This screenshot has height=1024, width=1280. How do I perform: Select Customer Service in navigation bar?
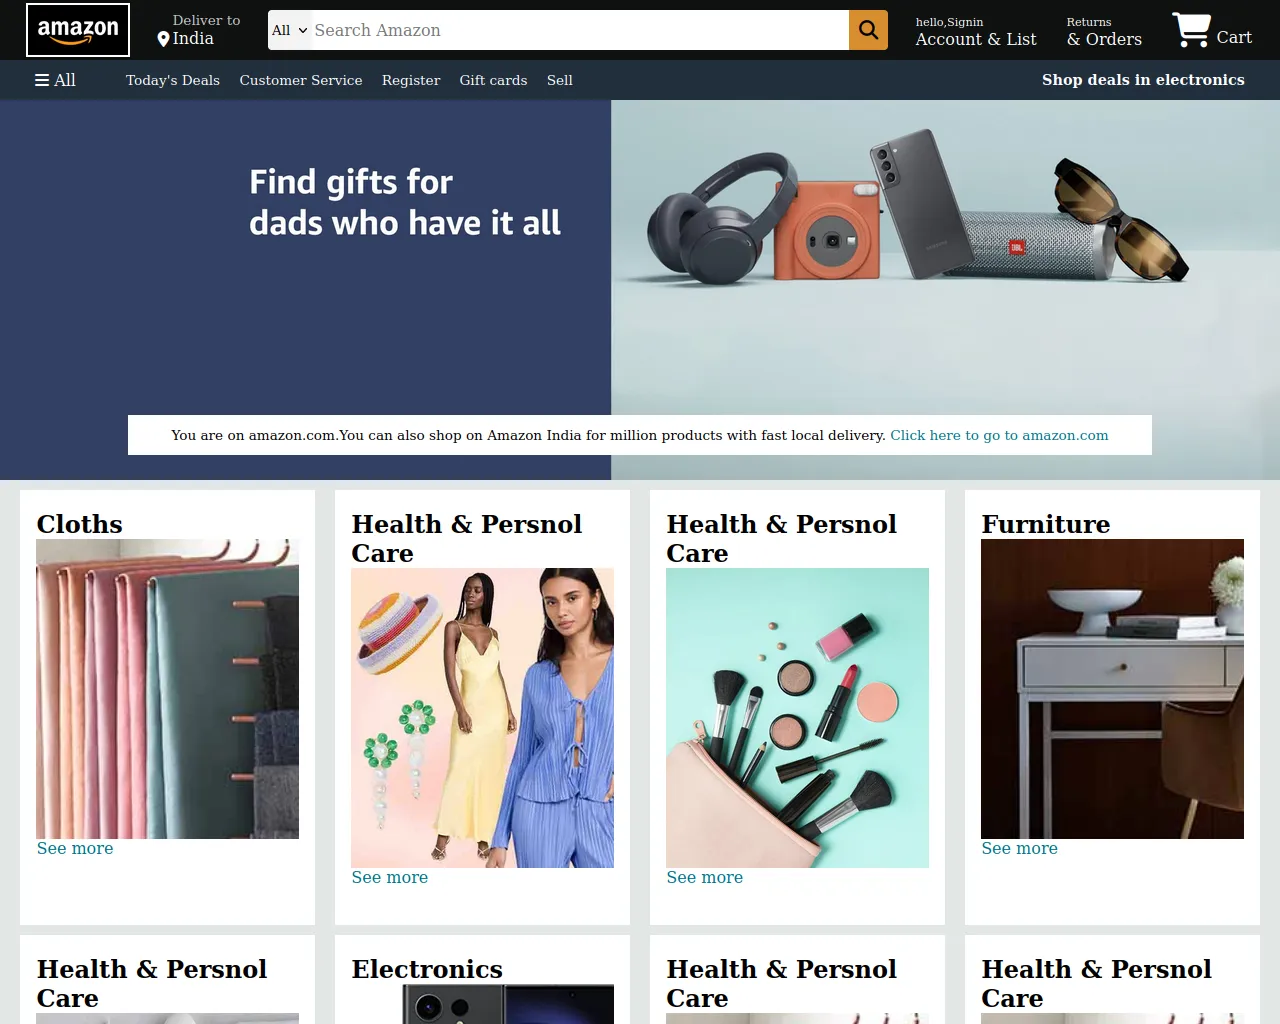301,80
